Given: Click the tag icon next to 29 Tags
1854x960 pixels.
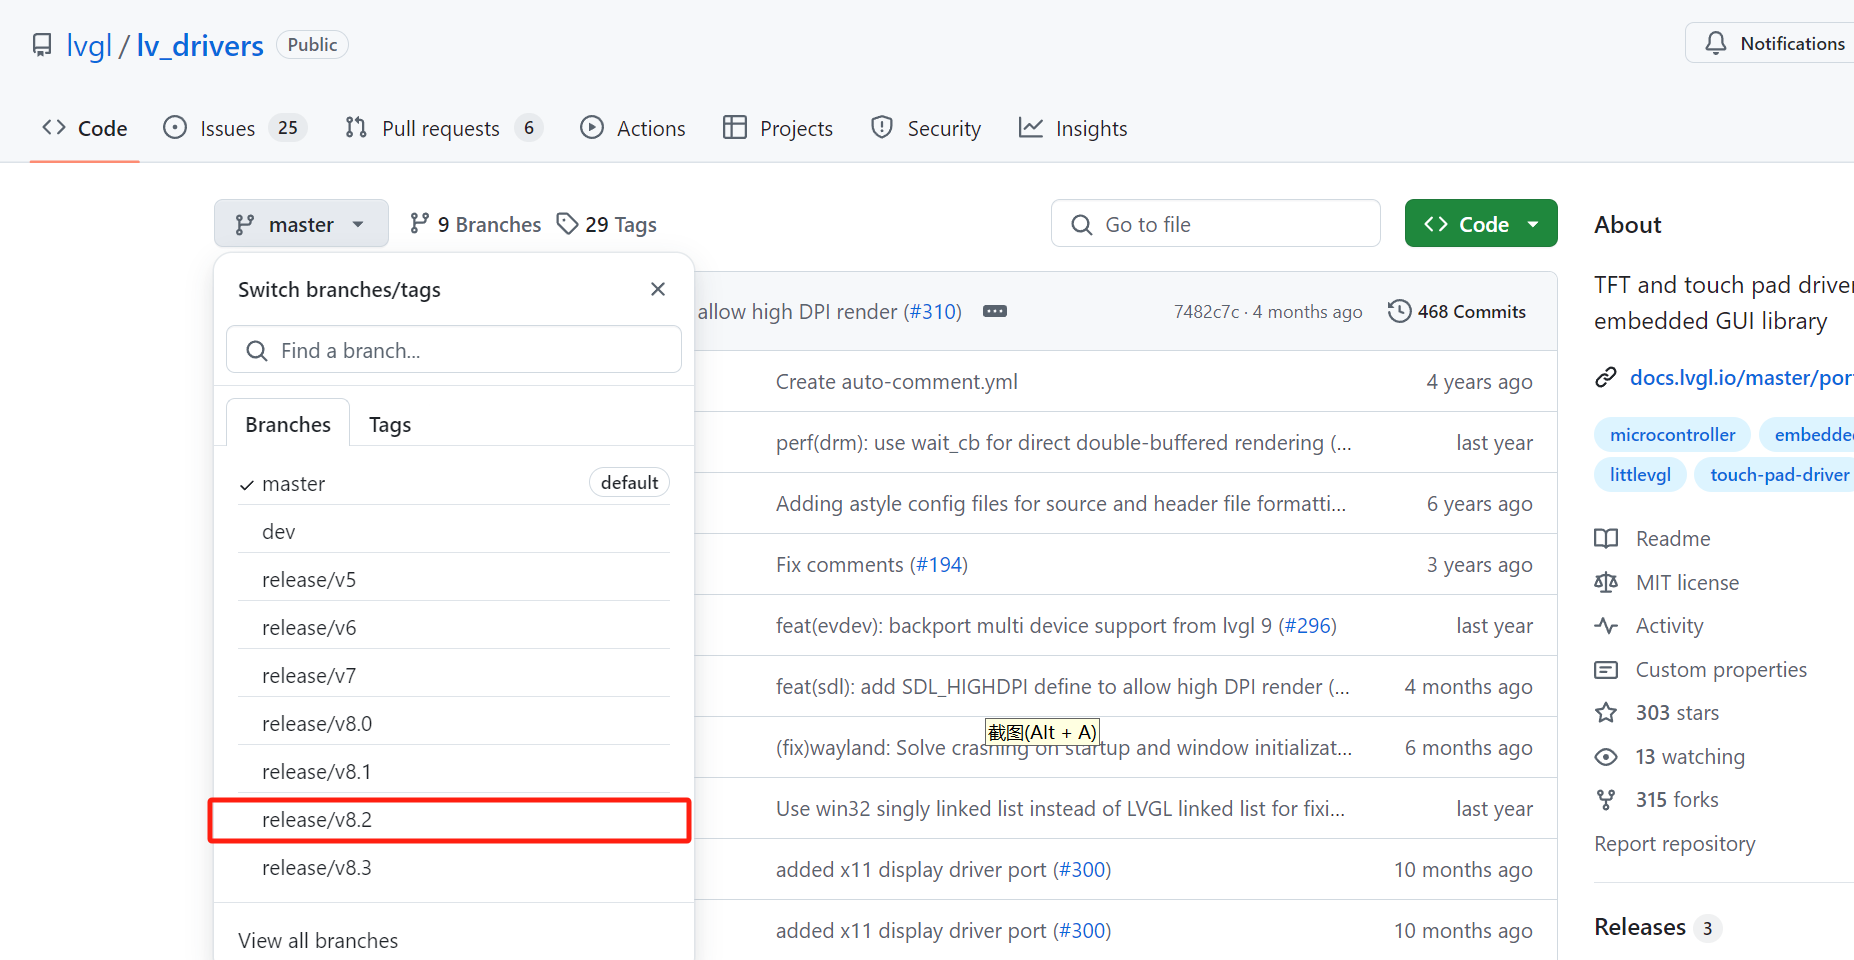Looking at the screenshot, I should pos(568,224).
